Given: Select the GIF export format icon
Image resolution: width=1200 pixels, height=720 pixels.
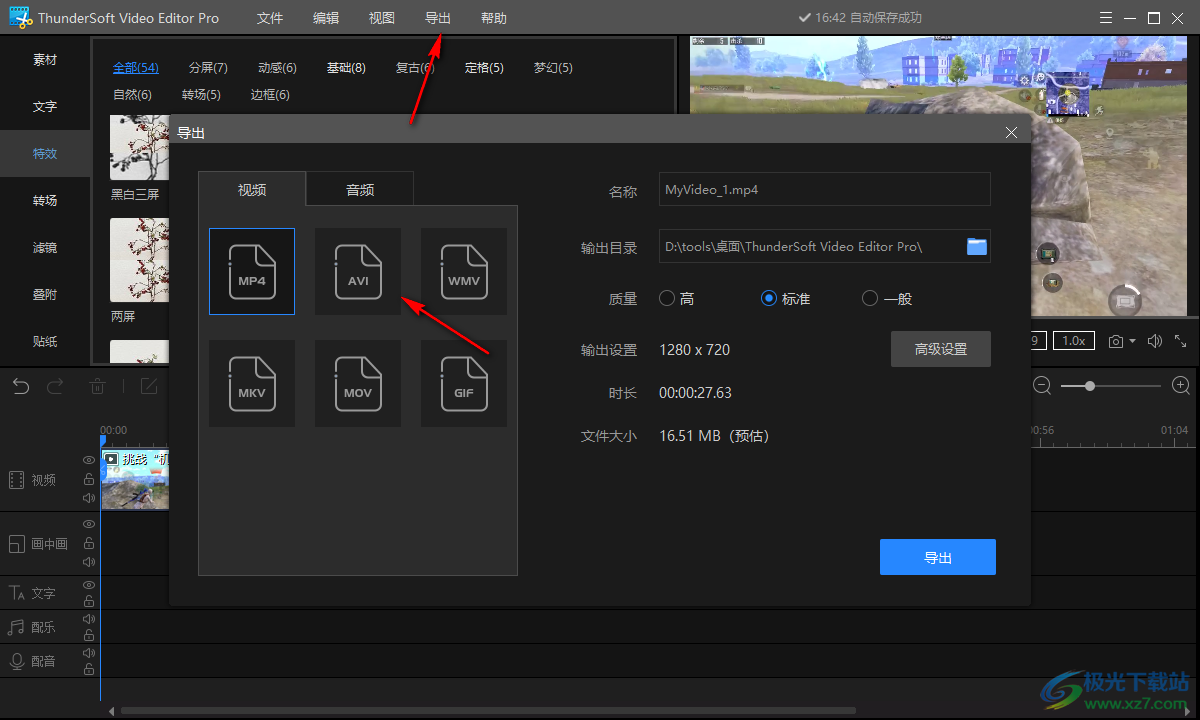Looking at the screenshot, I should (x=464, y=384).
